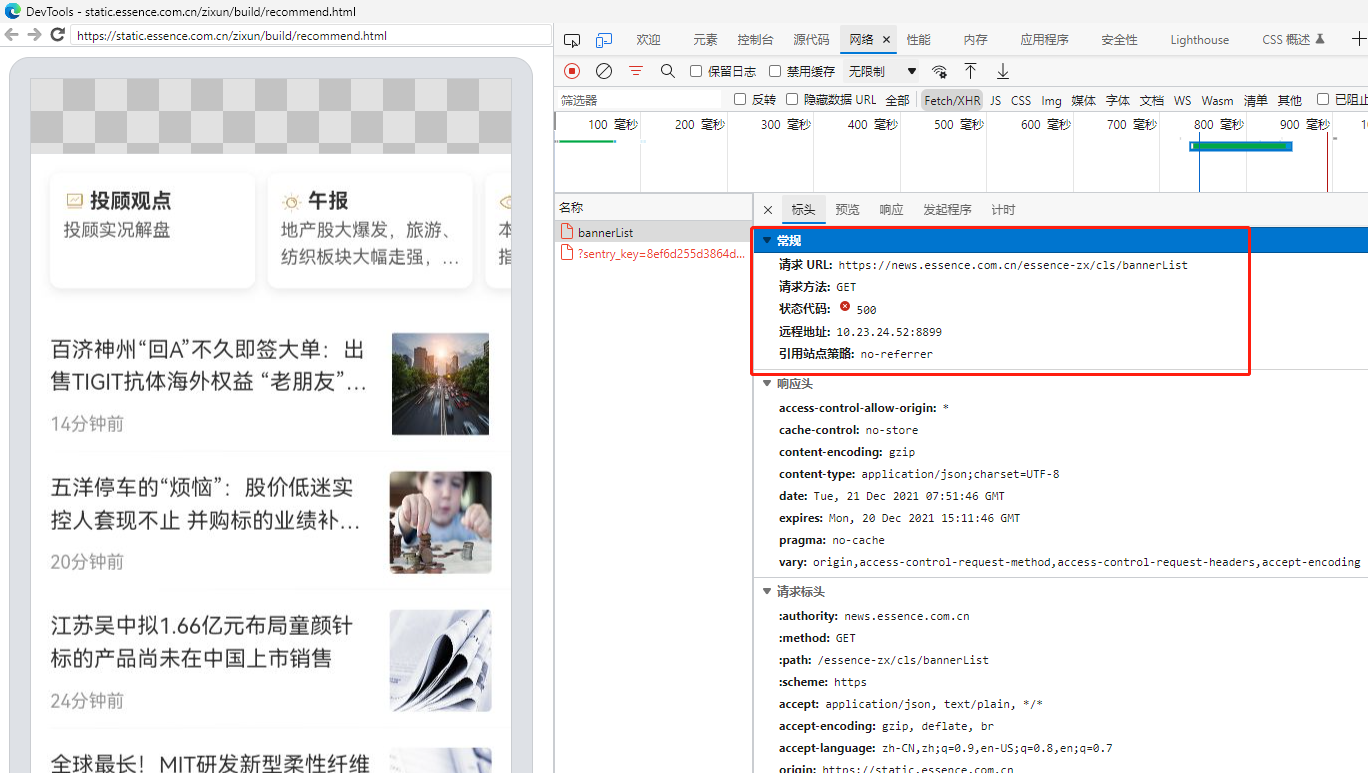This screenshot has height=773, width=1368.
Task: Toggle the device emulation icon
Action: pyautogui.click(x=604, y=40)
